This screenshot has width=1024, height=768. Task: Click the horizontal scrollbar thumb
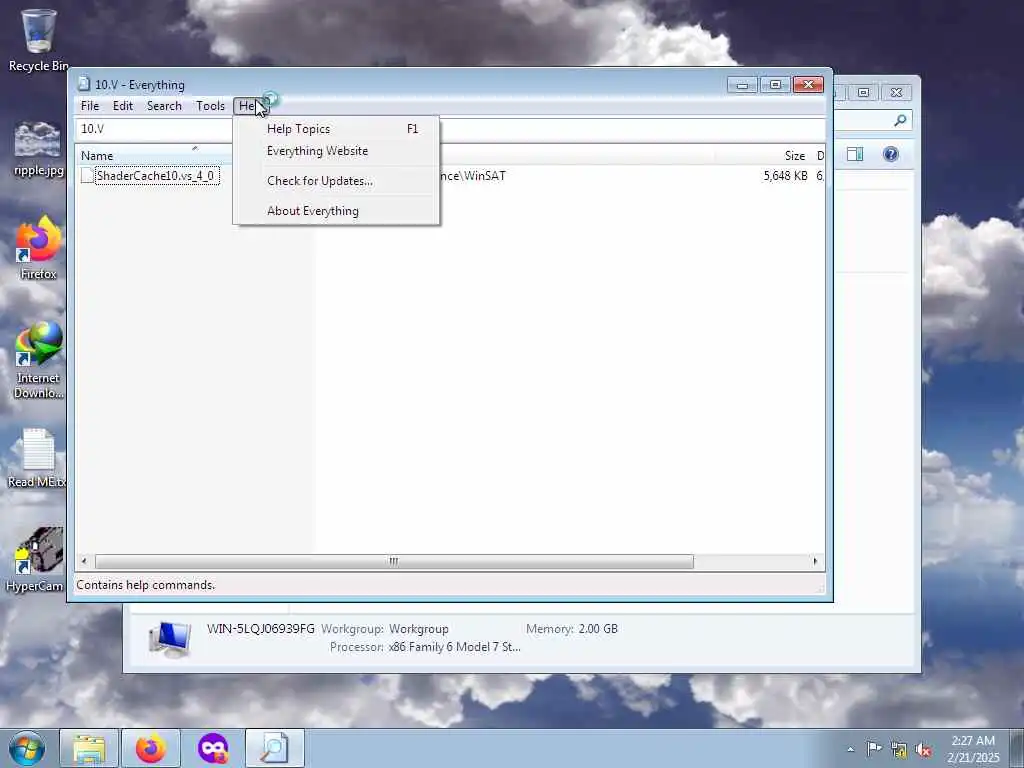coord(394,561)
